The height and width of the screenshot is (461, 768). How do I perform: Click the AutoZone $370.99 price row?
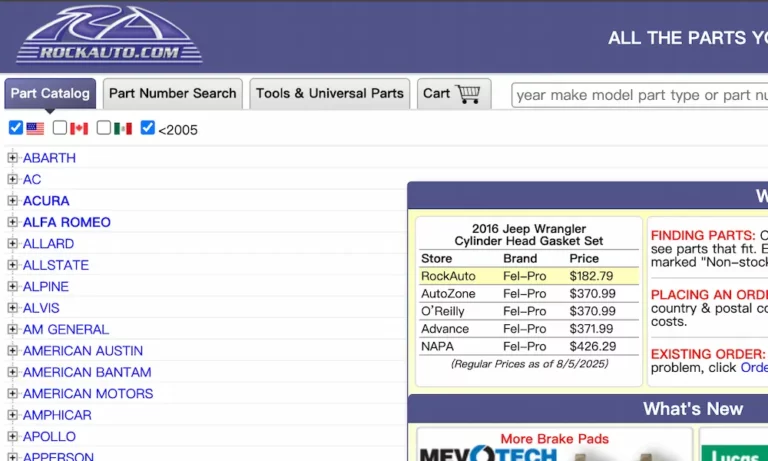pyautogui.click(x=529, y=293)
